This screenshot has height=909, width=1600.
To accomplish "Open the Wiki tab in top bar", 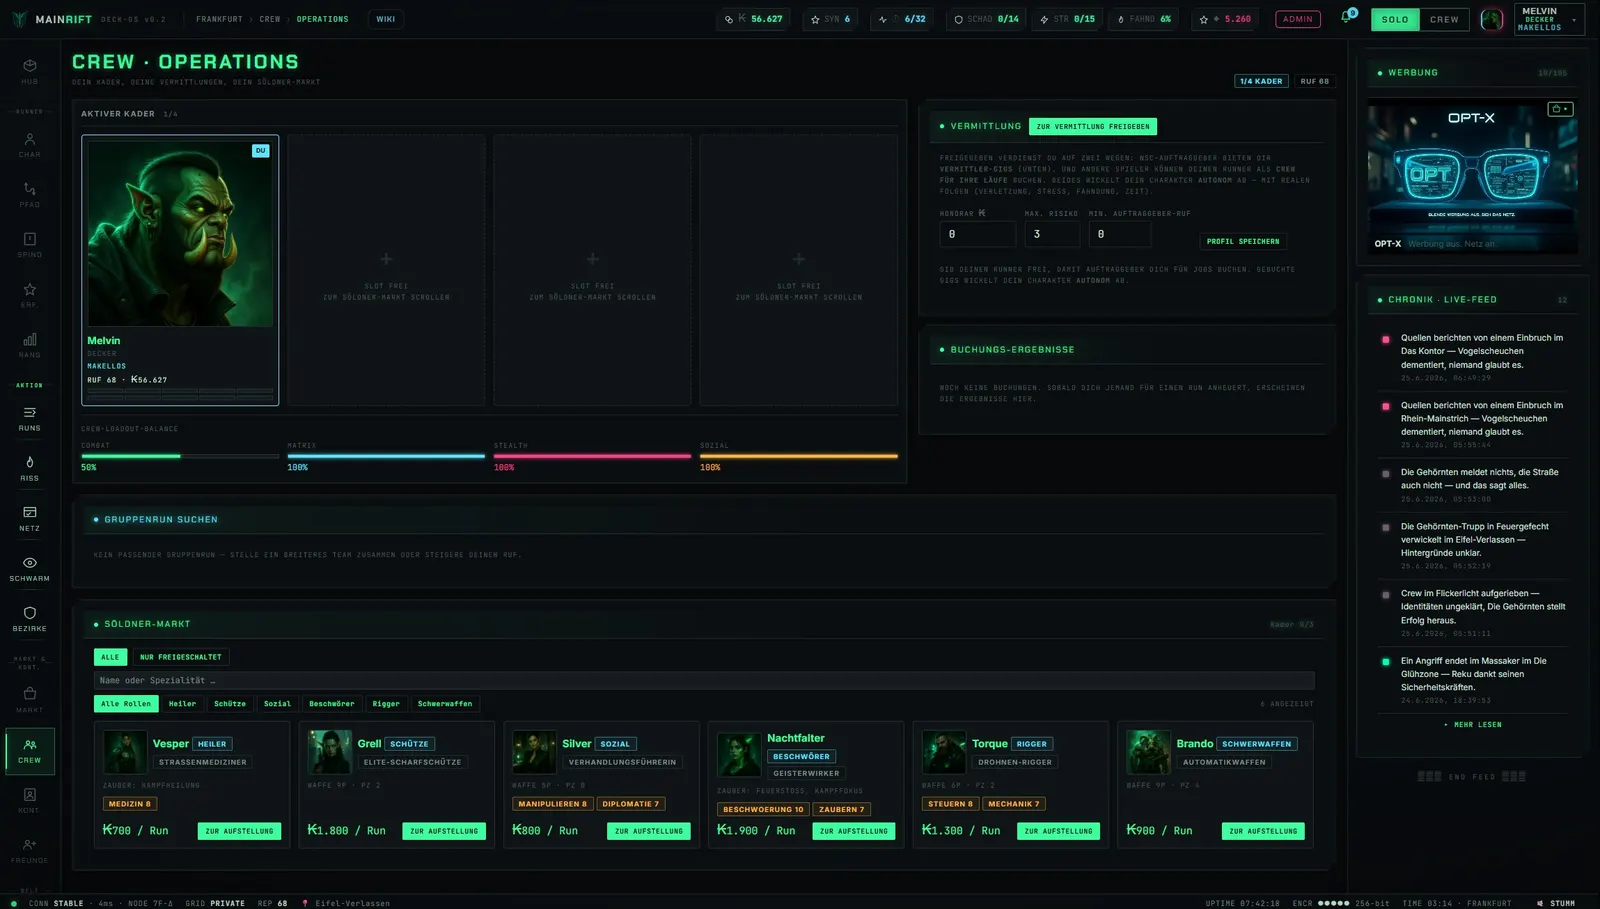I will [x=385, y=19].
